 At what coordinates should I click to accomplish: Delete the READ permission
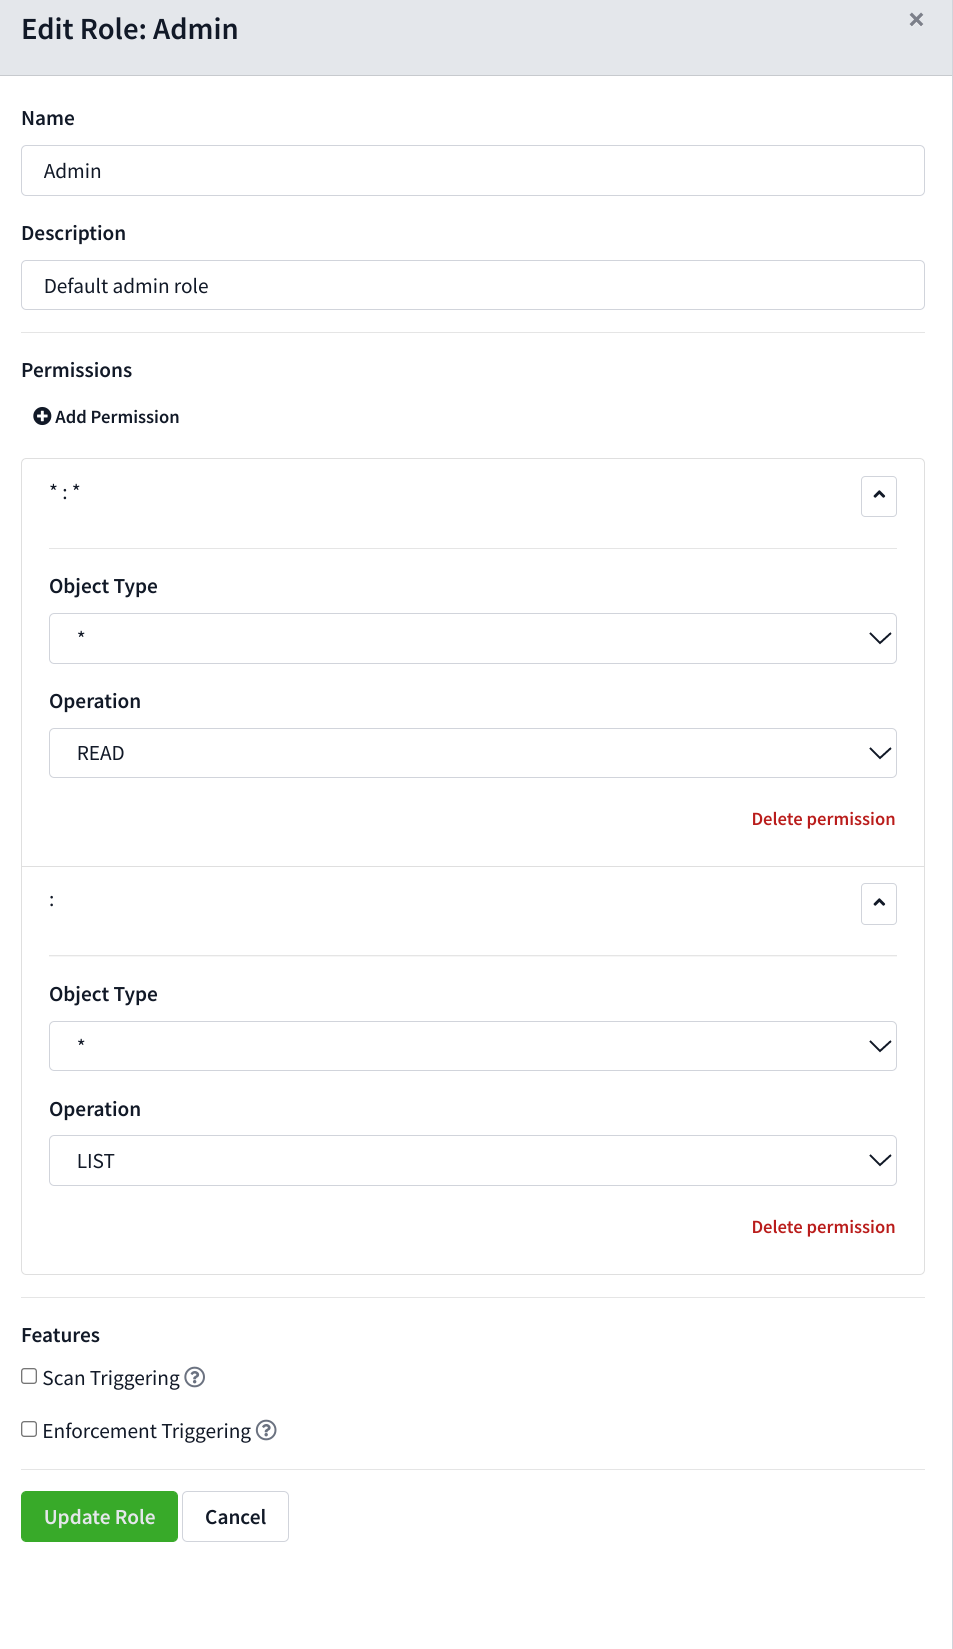point(823,819)
